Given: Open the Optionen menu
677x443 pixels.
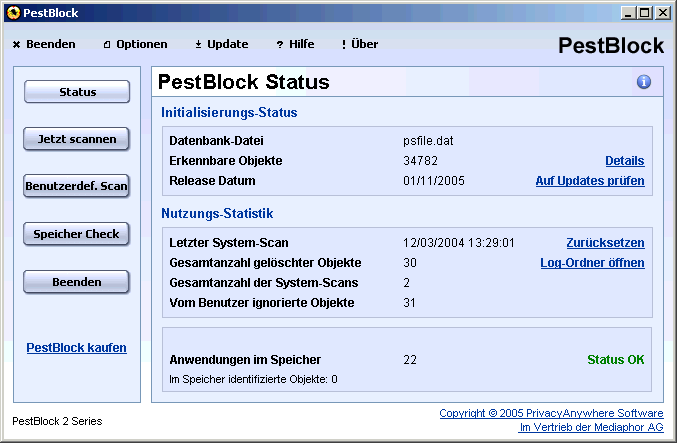Looking at the screenshot, I should point(135,44).
